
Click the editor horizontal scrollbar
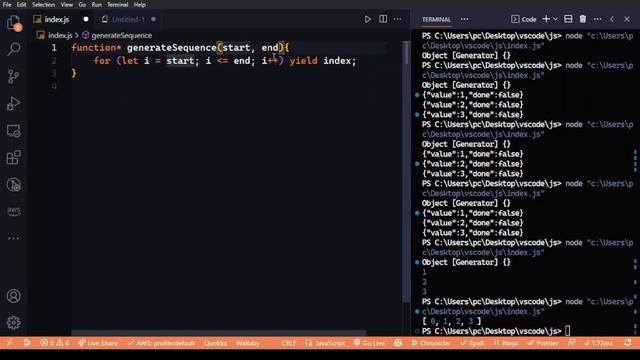[x=218, y=333]
